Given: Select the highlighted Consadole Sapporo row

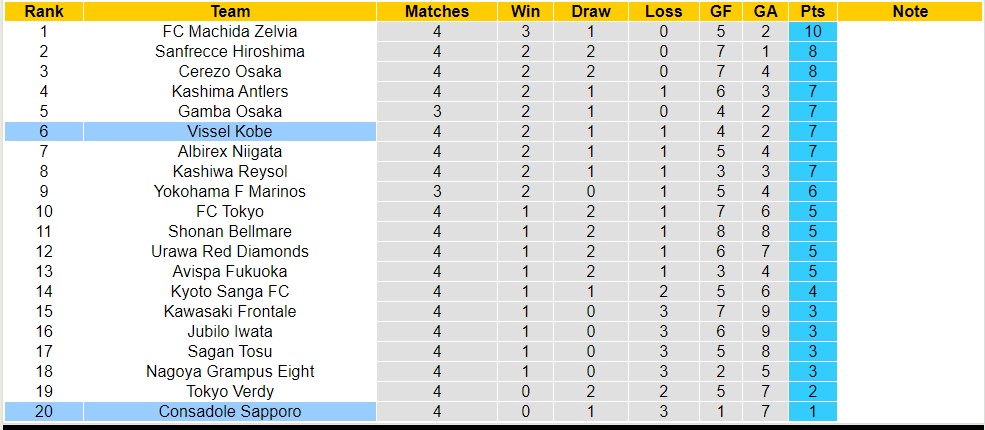Looking at the screenshot, I should (230, 411).
